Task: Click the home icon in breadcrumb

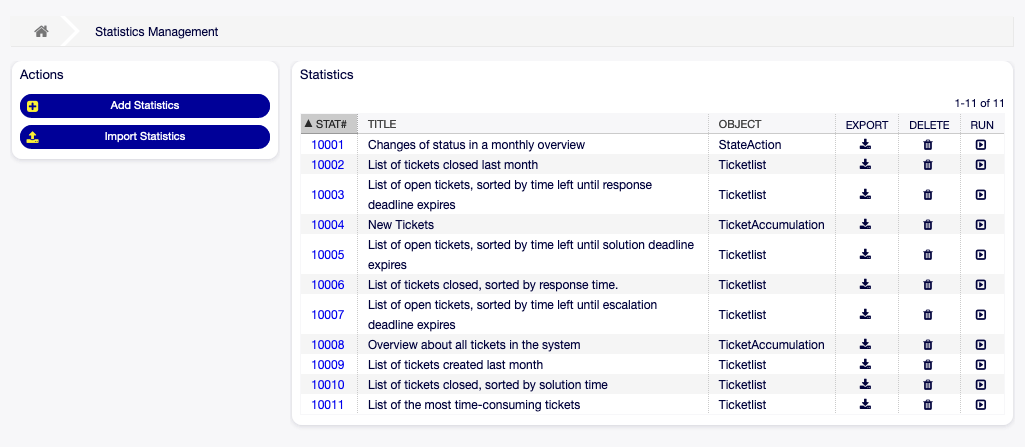Action: coord(41,32)
